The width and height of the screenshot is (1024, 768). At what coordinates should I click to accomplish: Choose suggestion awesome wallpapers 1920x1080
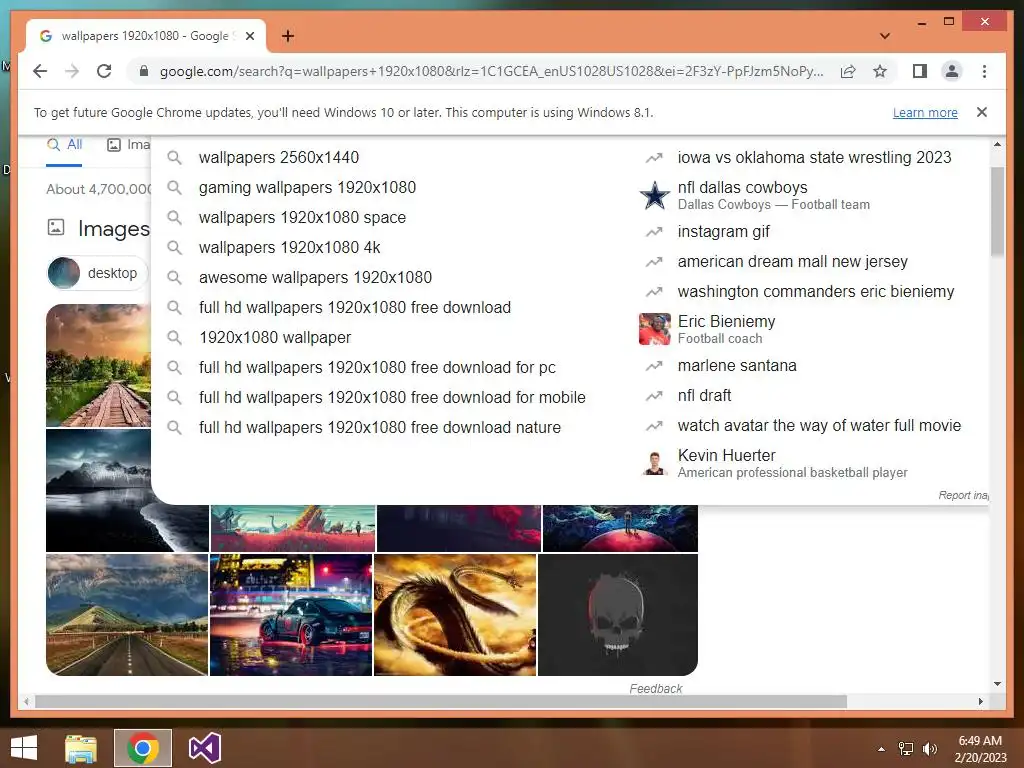[315, 278]
